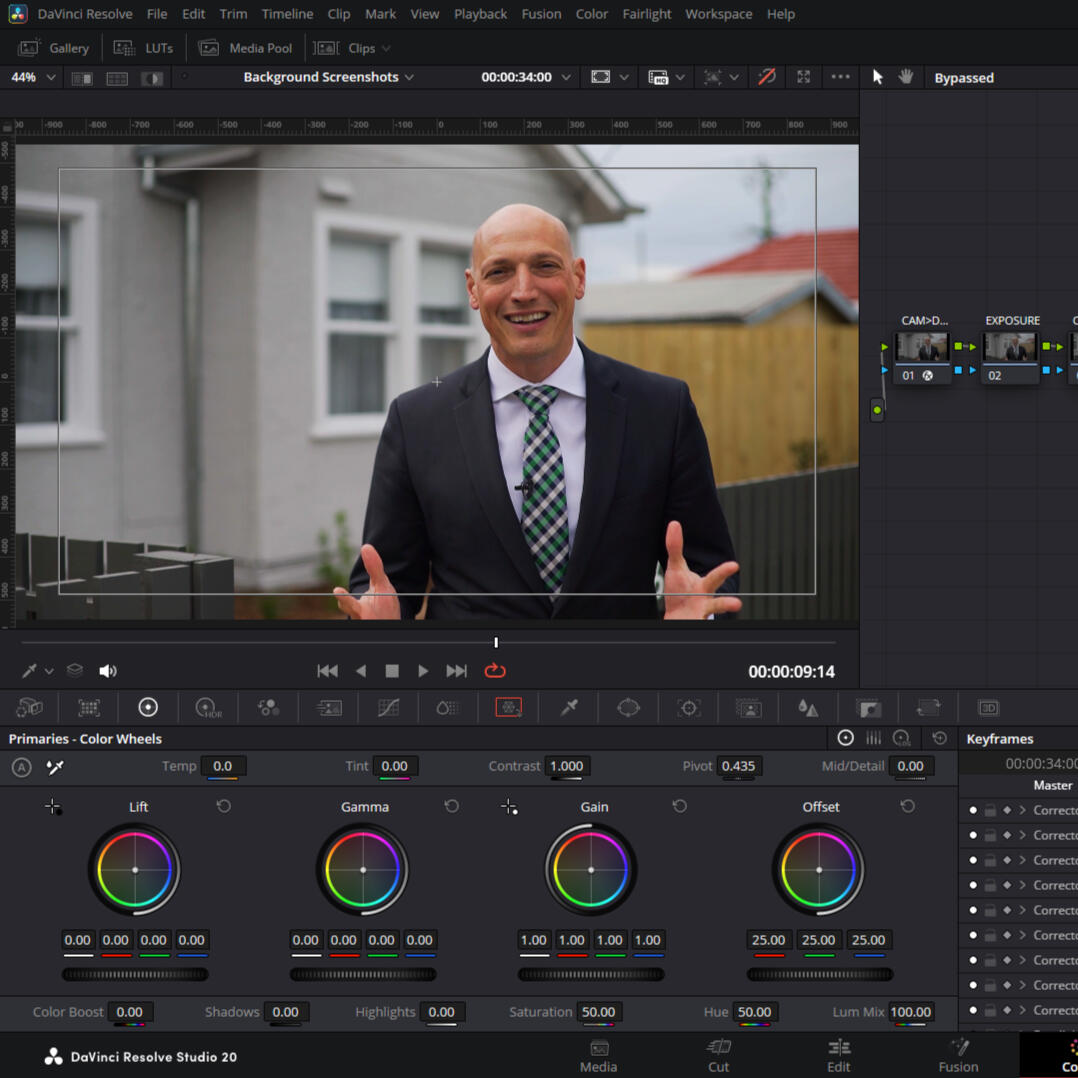Select the hand pan tool

pyautogui.click(x=906, y=77)
